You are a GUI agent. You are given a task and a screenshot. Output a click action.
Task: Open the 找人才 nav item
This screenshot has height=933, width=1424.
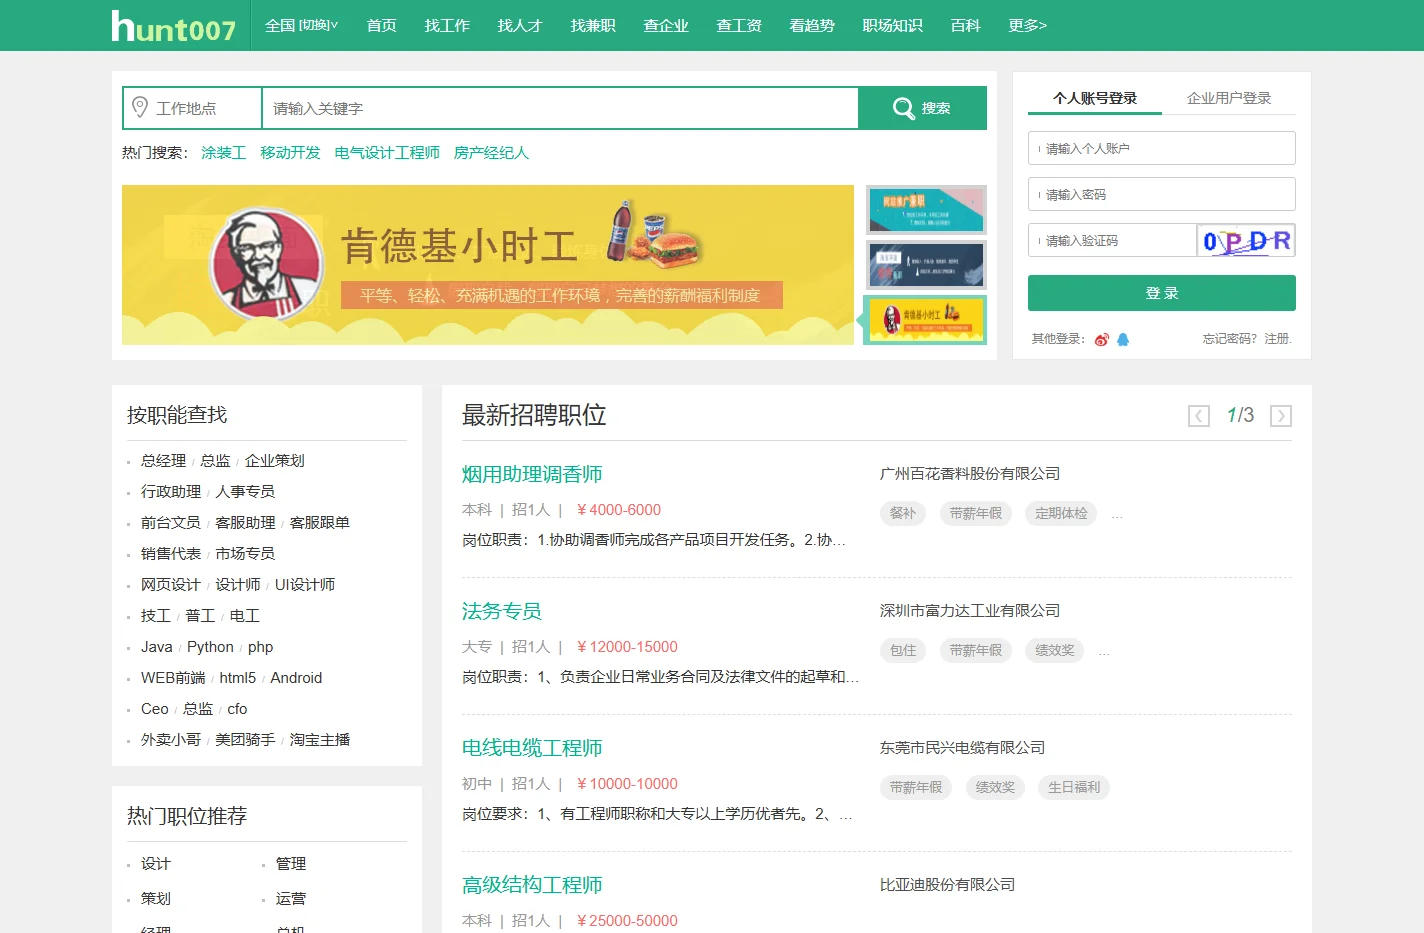click(x=520, y=25)
